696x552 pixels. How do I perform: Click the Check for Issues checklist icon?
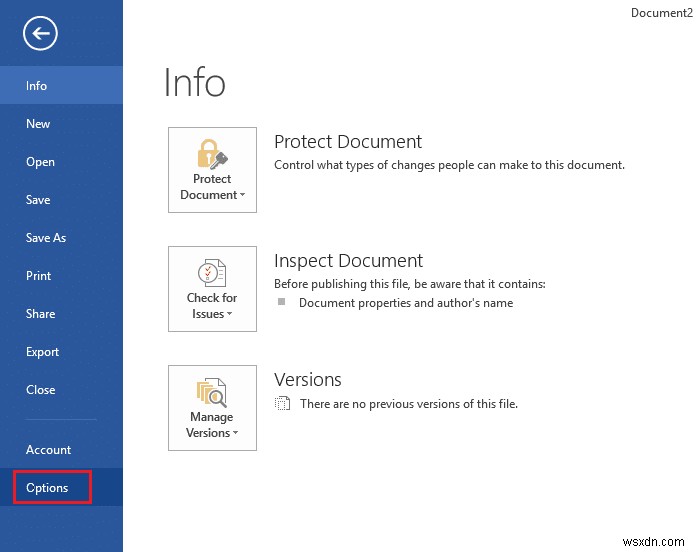click(212, 272)
